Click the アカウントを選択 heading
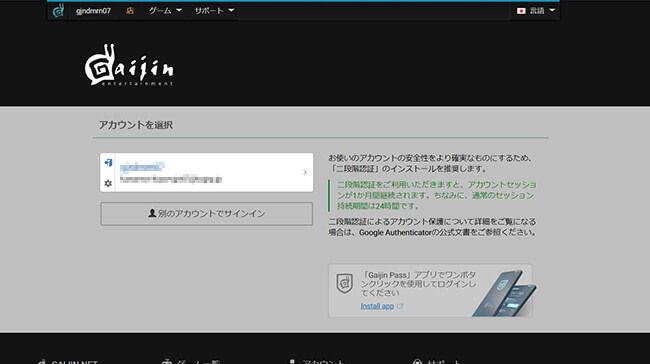This screenshot has height=364, width=650. tap(136, 125)
